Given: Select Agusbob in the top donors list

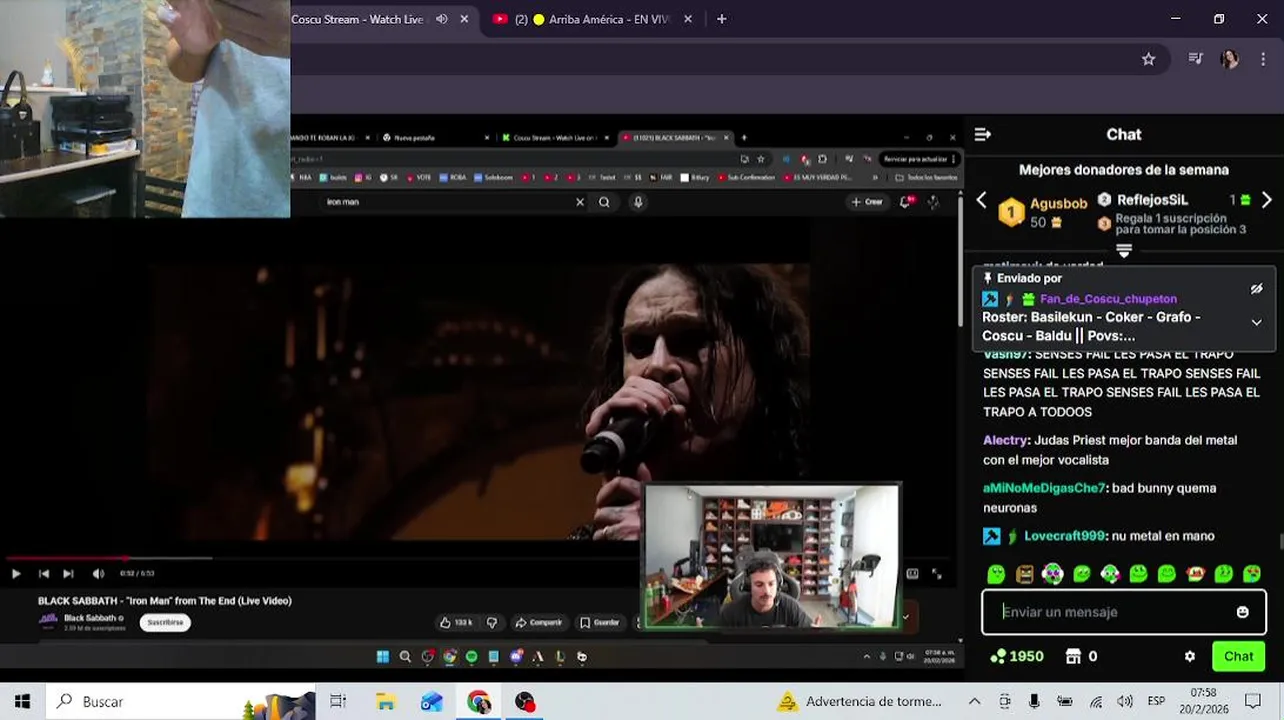Looking at the screenshot, I should pyautogui.click(x=1058, y=203).
